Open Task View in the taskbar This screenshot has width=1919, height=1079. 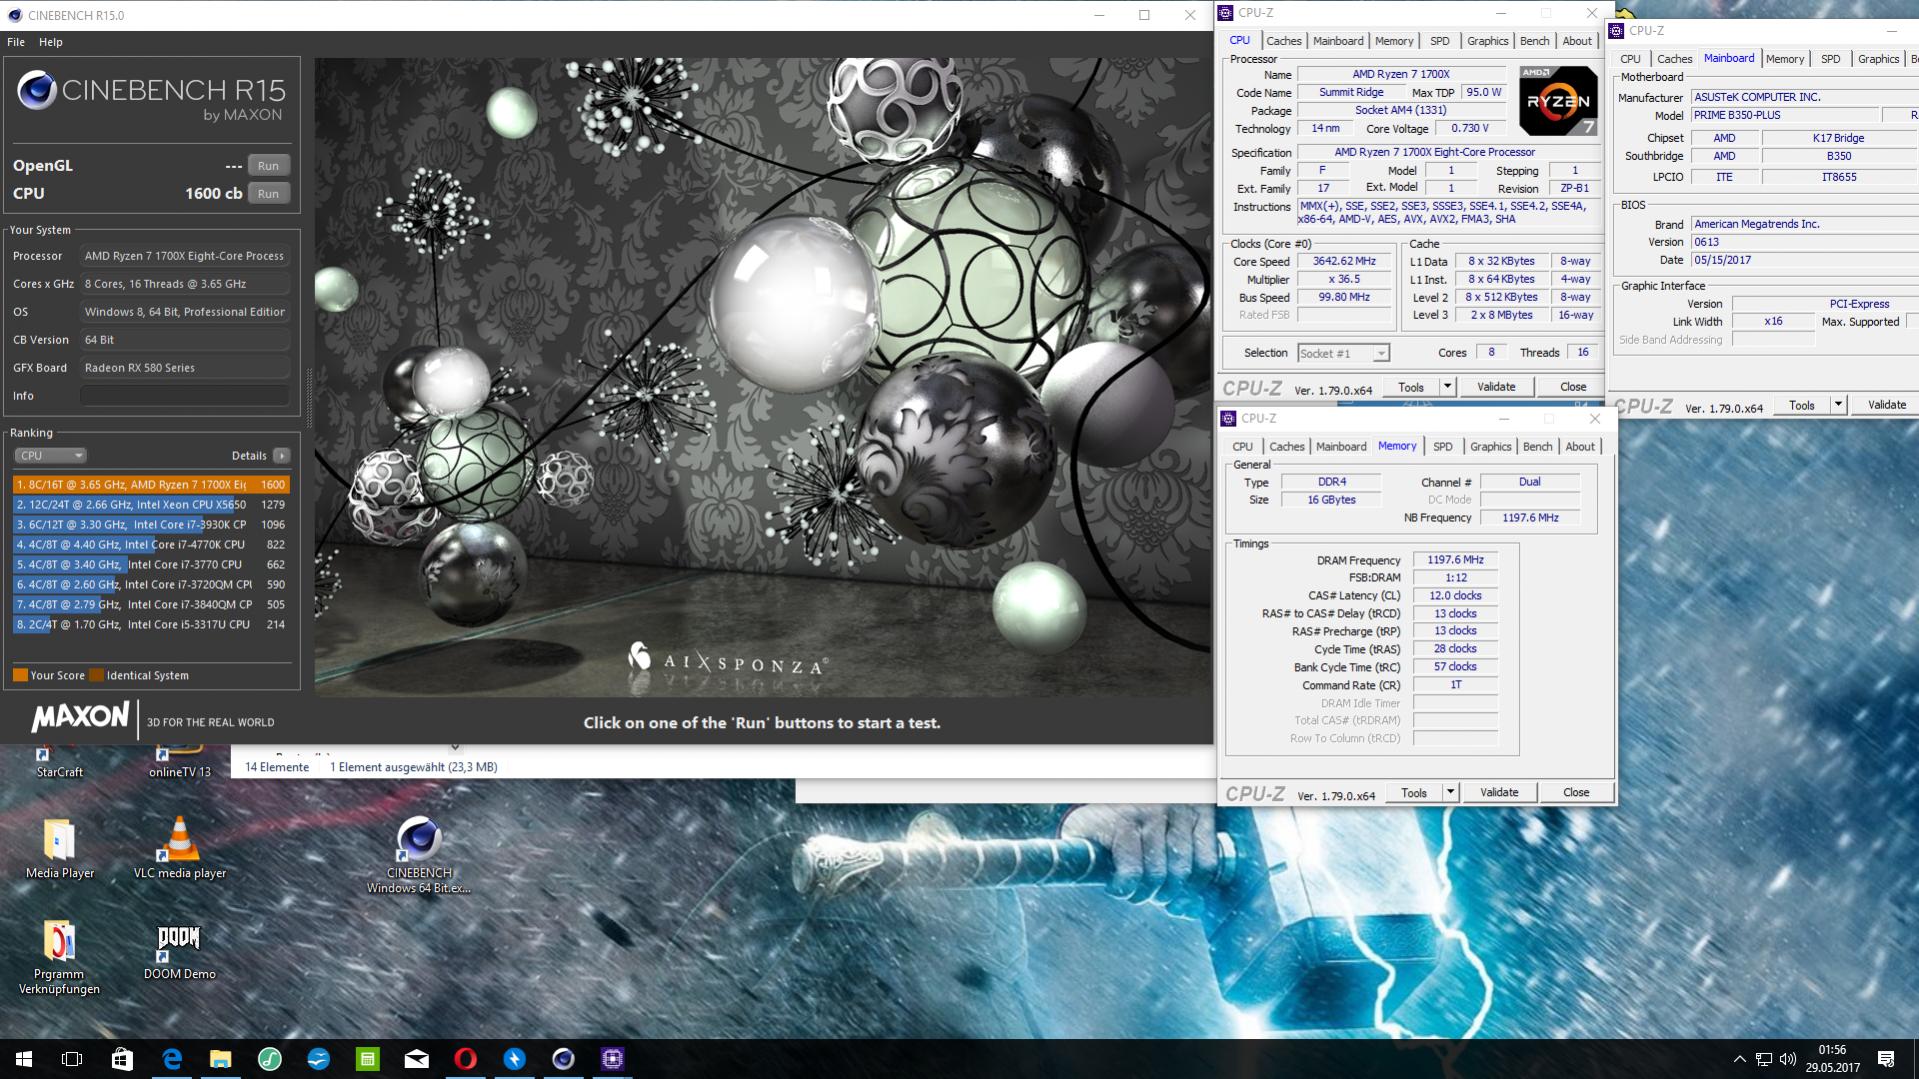click(72, 1059)
